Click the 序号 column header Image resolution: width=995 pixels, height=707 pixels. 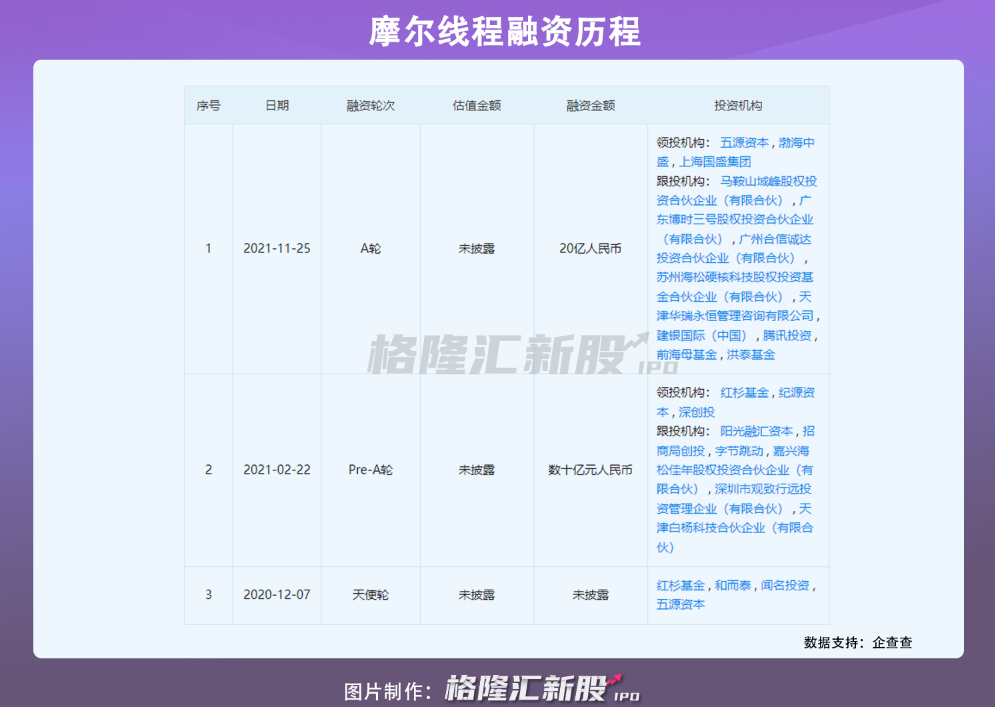click(208, 105)
